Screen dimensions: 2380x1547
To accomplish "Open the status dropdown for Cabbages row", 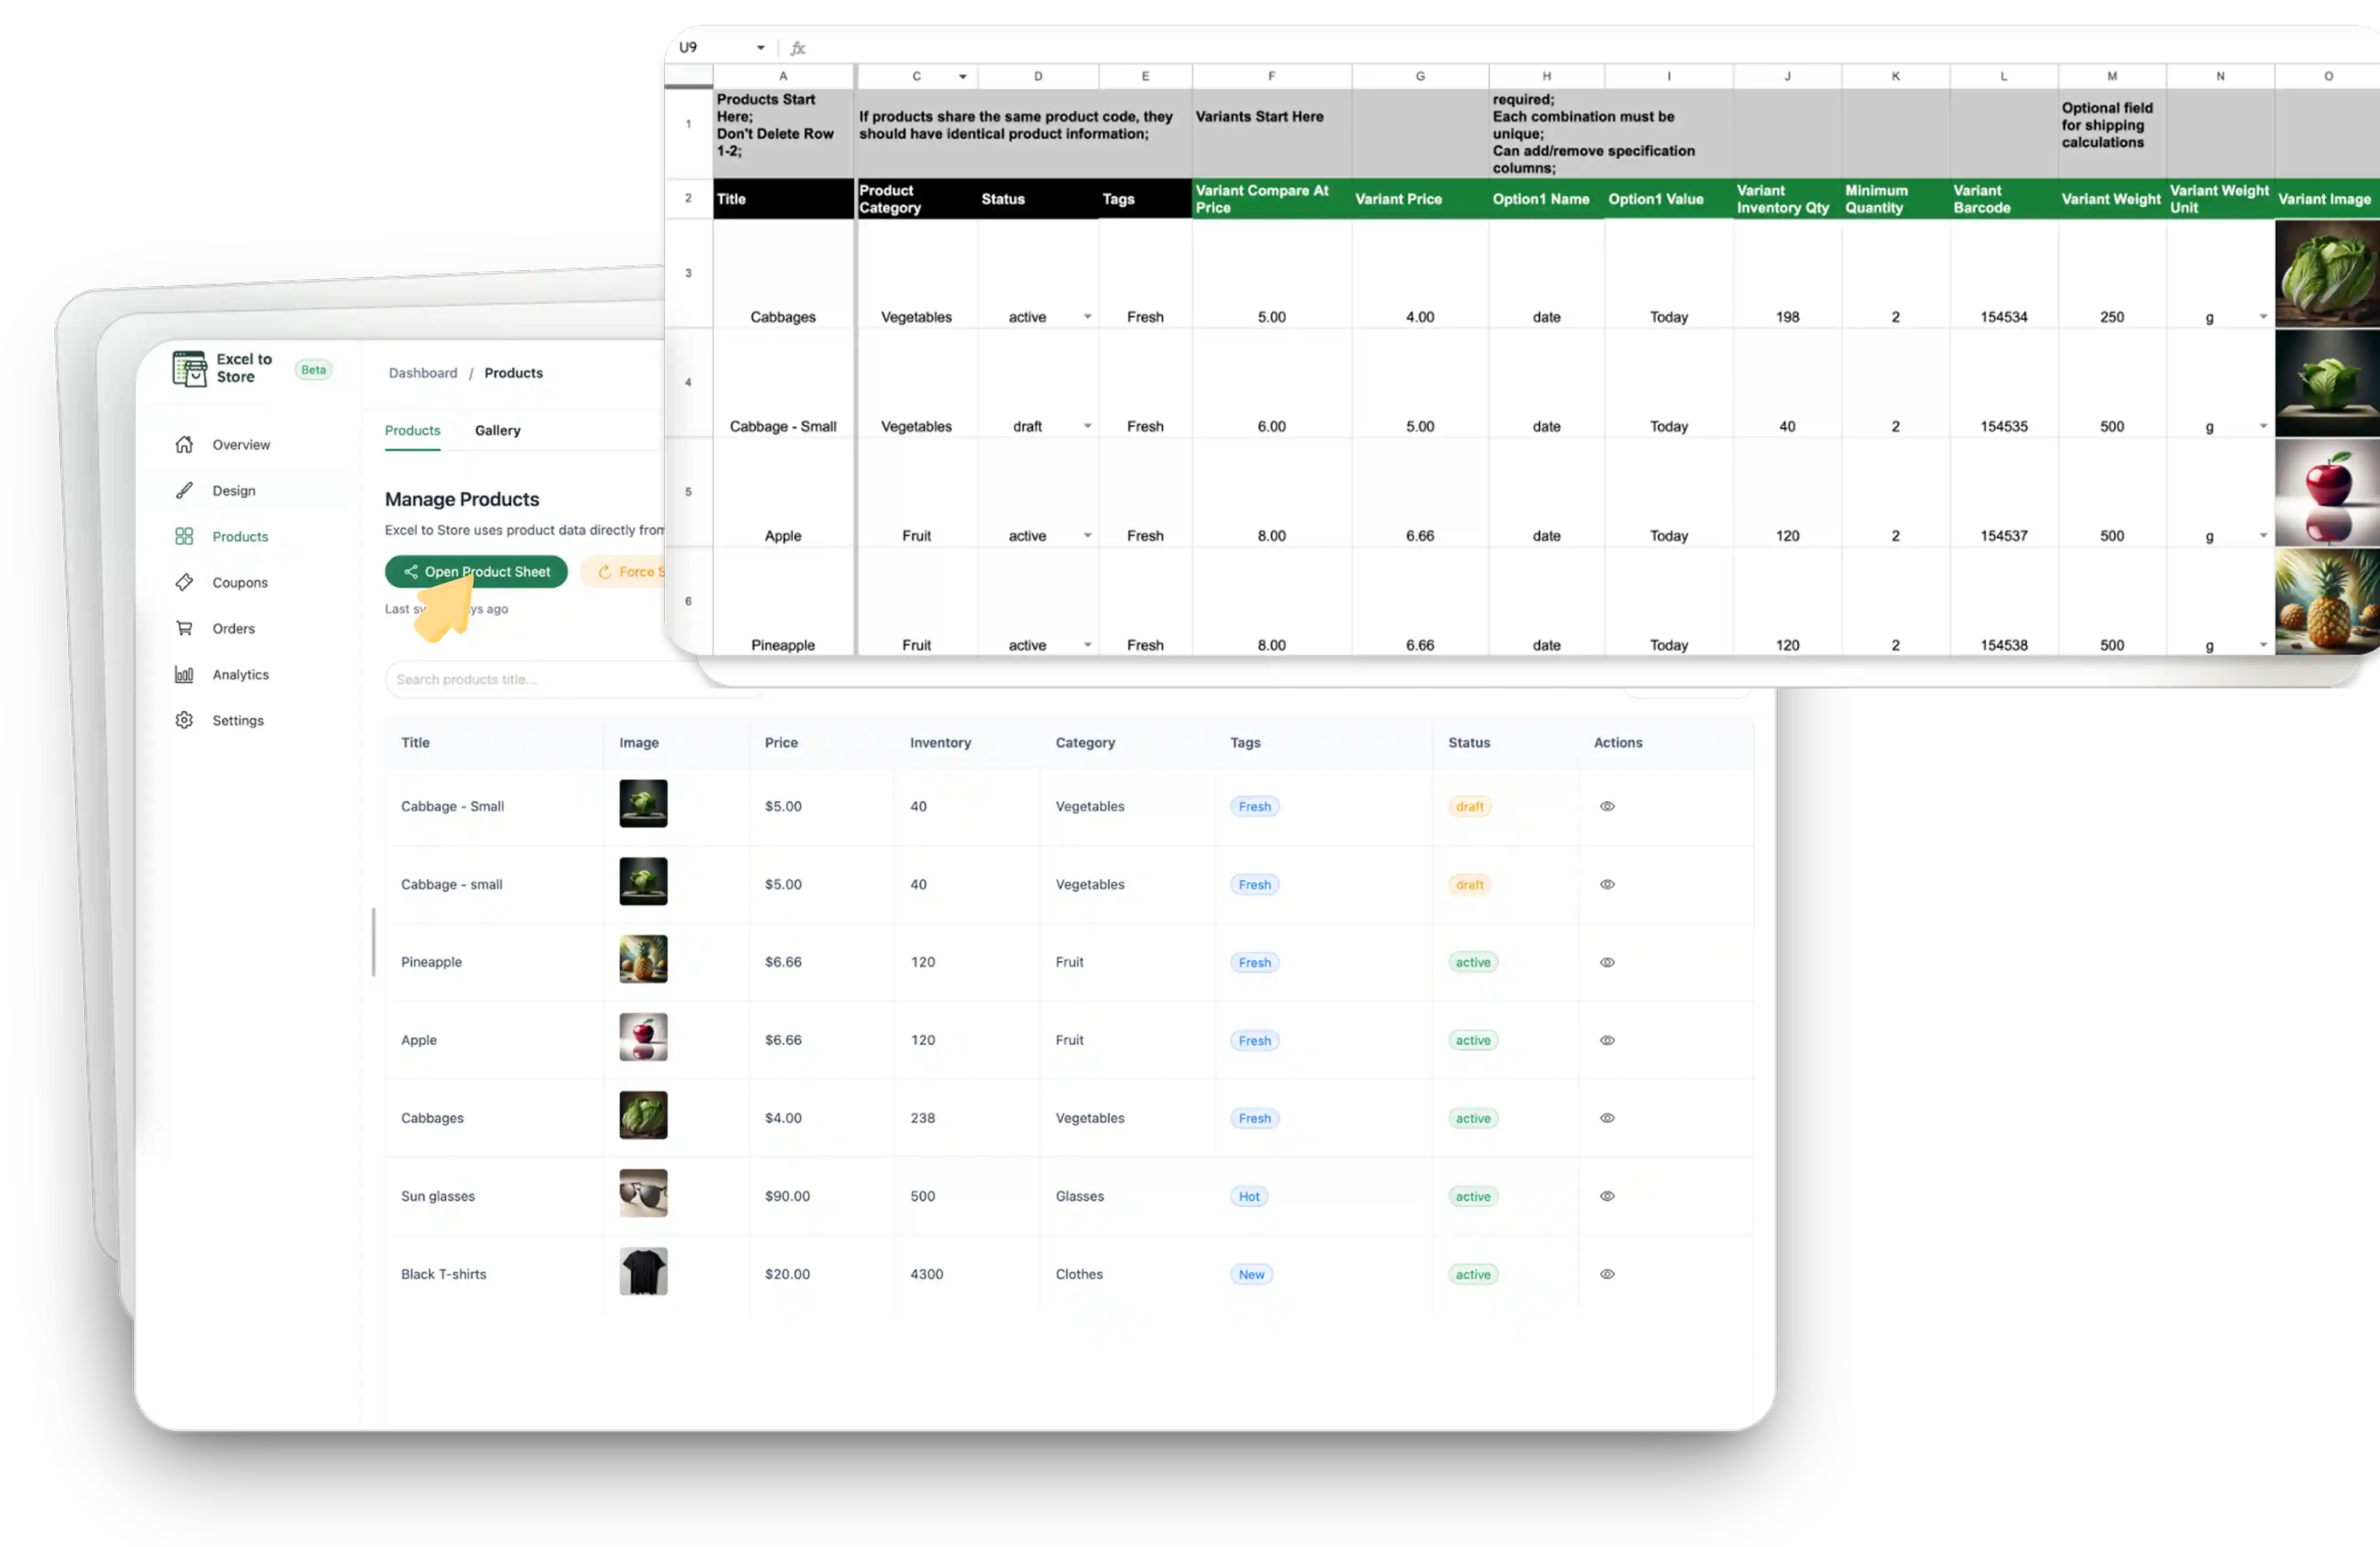I will point(1088,316).
